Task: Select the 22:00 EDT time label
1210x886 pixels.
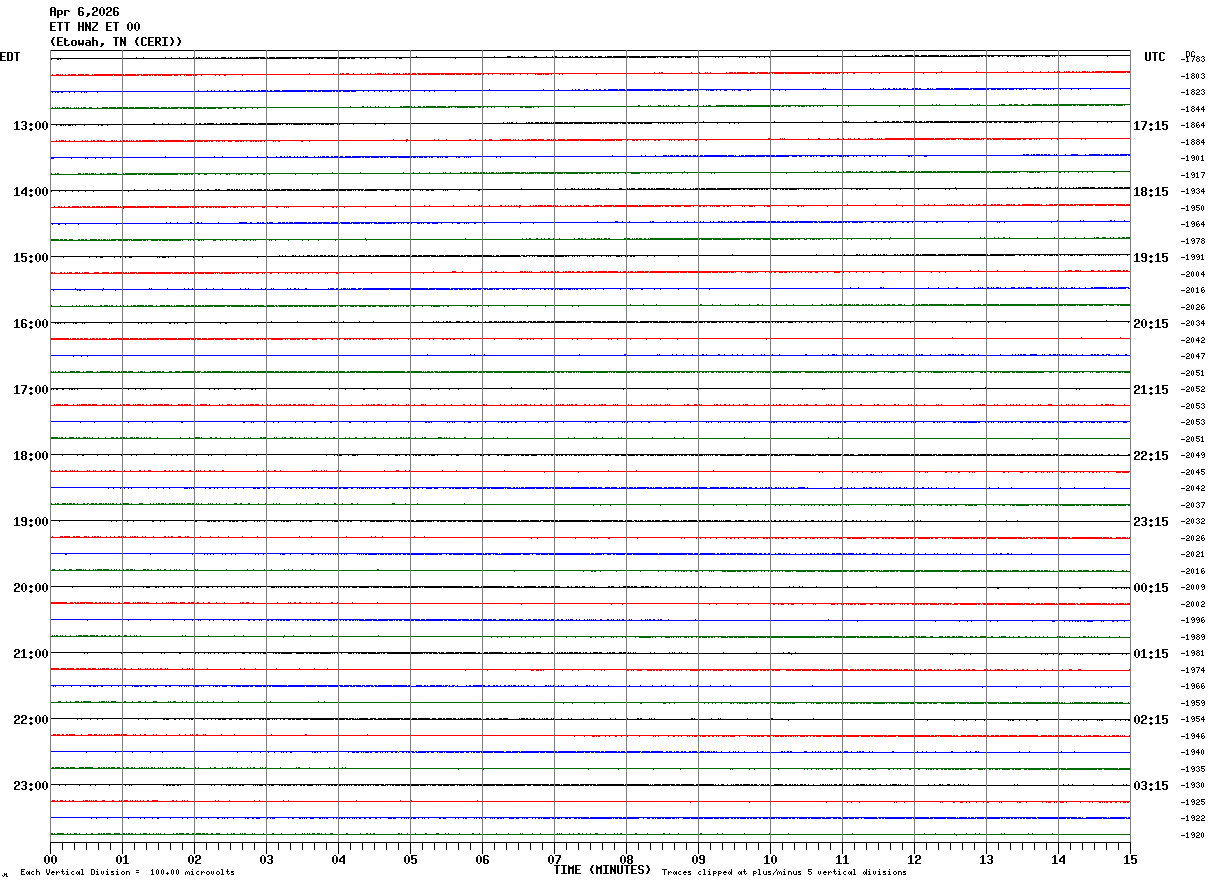Action: click(x=31, y=720)
